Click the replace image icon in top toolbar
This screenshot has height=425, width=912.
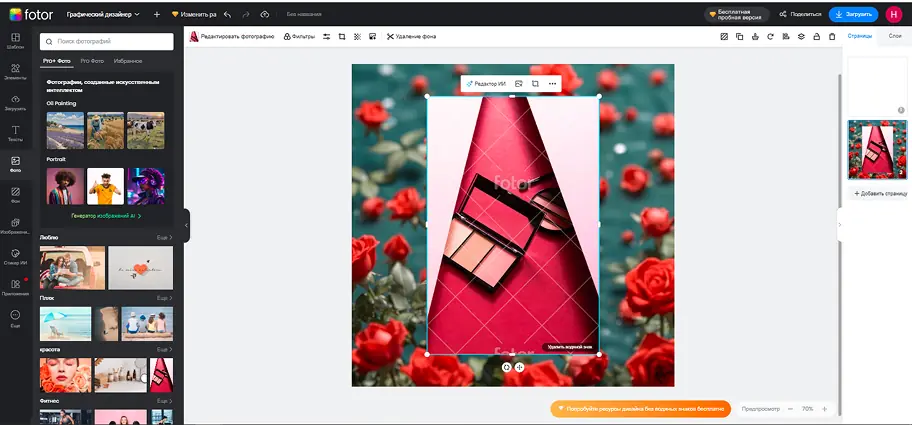[372, 37]
